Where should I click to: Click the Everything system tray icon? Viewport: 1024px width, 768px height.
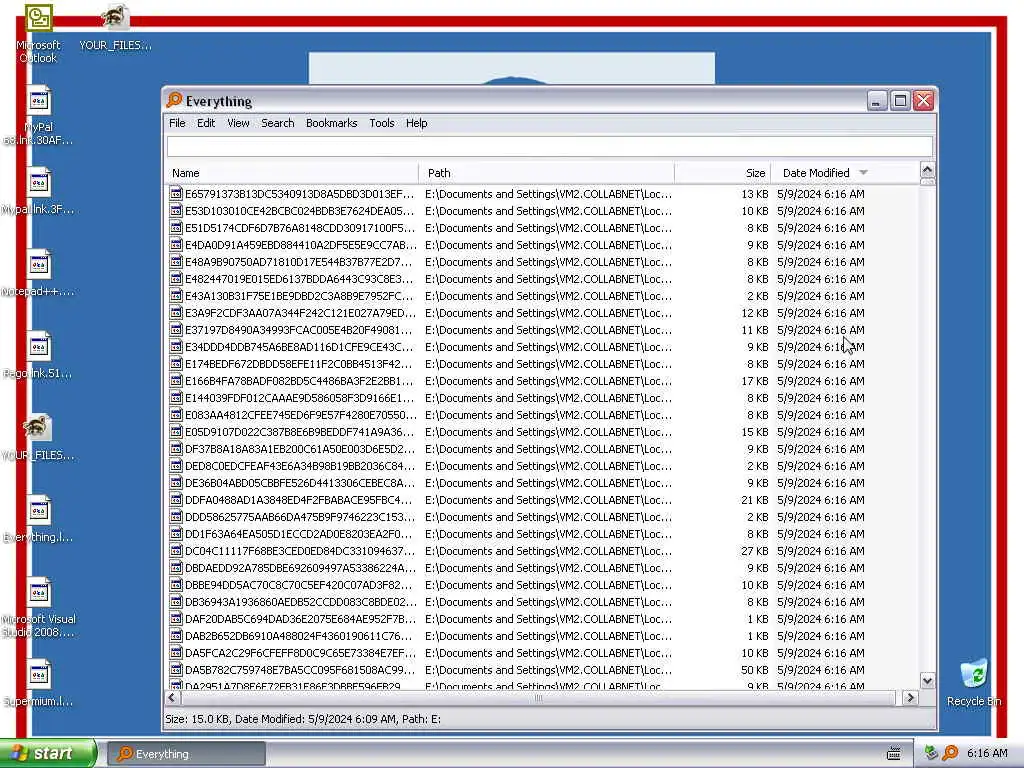pyautogui.click(x=950, y=753)
